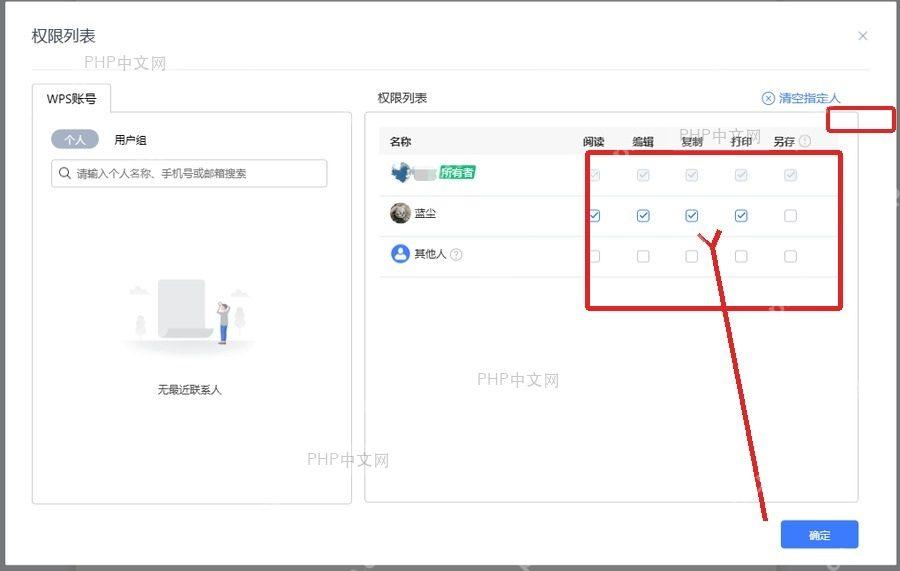Enable 另存 permission for 蓝尘
The width and height of the screenshot is (900, 571).
(x=790, y=215)
